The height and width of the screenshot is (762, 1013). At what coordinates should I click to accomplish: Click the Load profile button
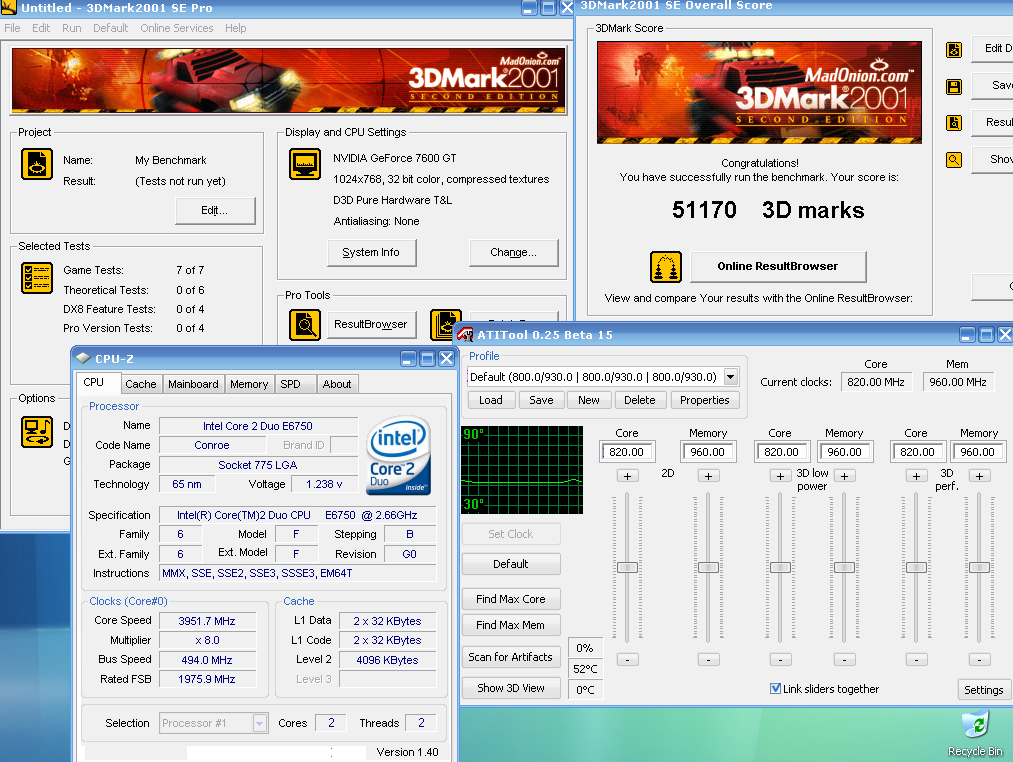491,400
